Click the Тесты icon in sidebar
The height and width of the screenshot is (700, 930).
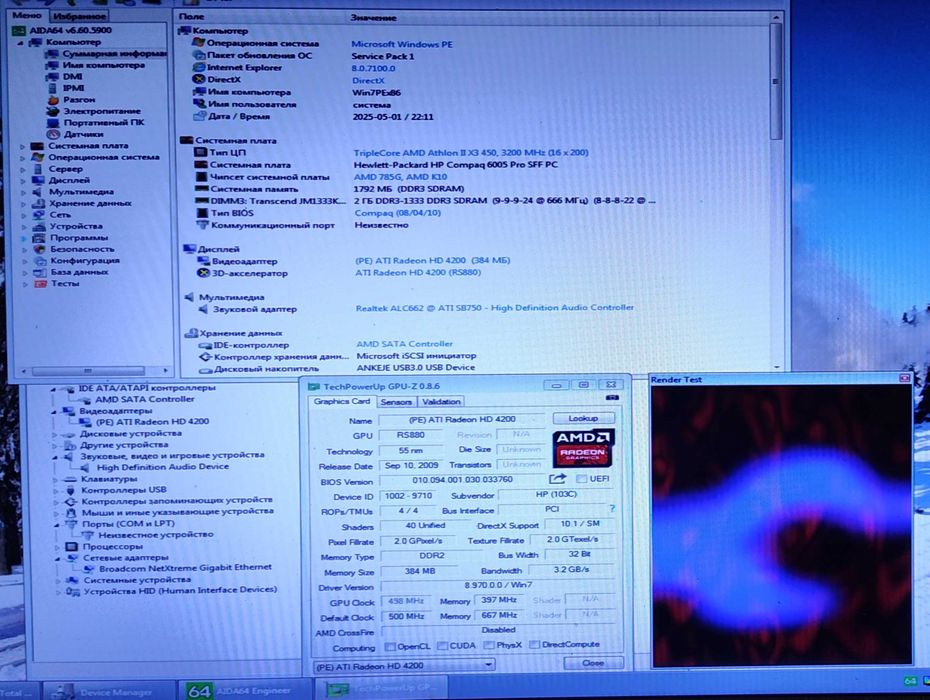pos(40,284)
